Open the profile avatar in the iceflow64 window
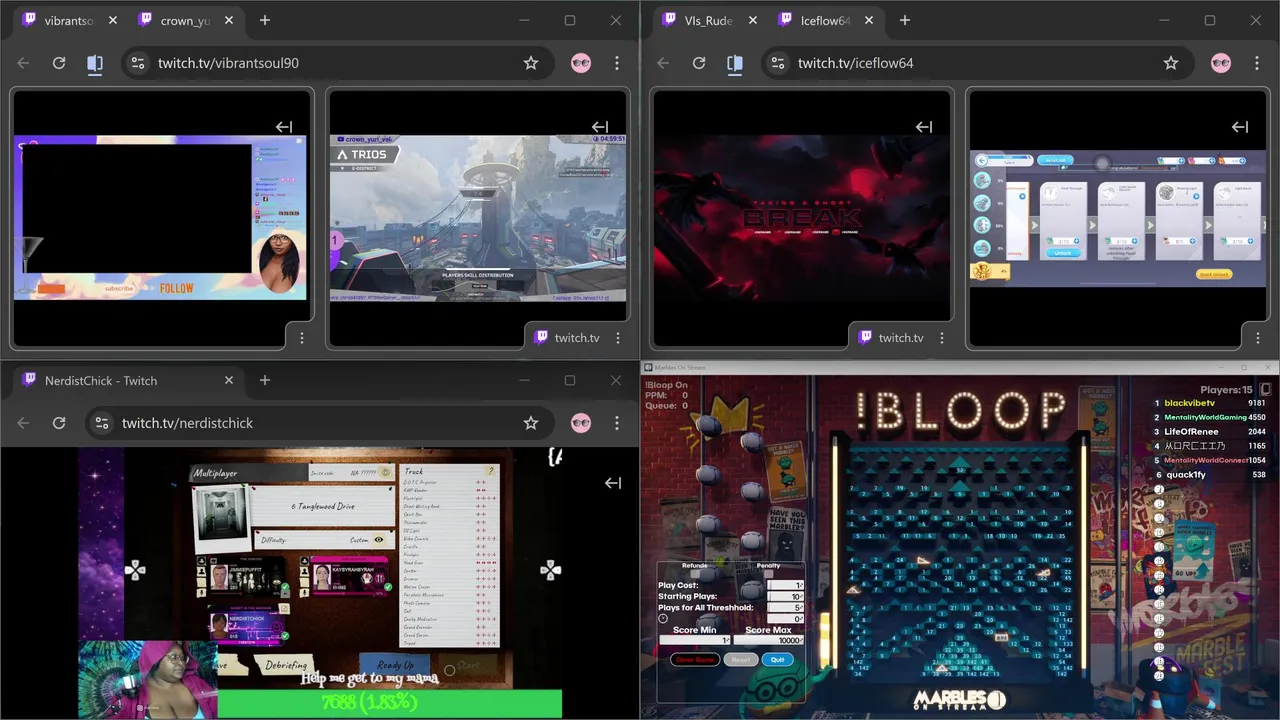The width and height of the screenshot is (1280, 720). pyautogui.click(x=1221, y=63)
